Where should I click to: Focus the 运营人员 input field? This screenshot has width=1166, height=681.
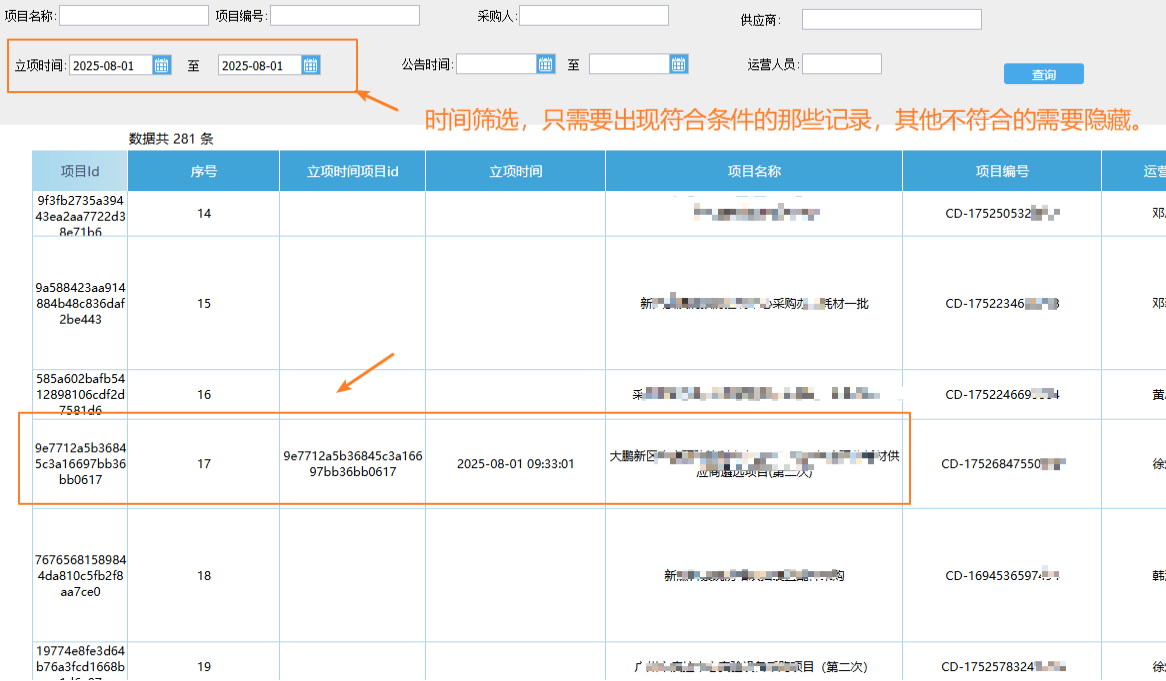click(x=842, y=64)
